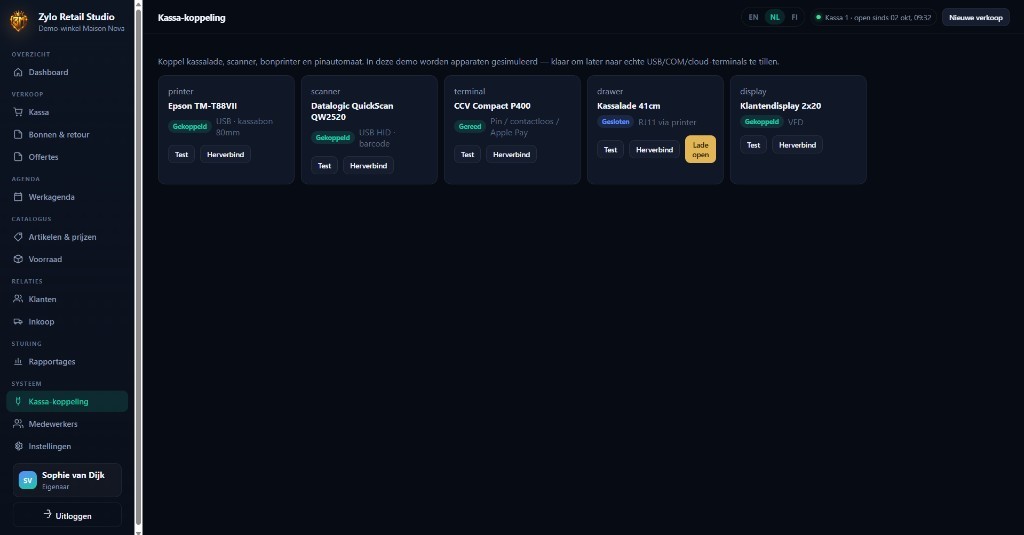Image resolution: width=1024 pixels, height=535 pixels.
Task: Test the Klantendisplay 2x20
Action: (x=754, y=145)
